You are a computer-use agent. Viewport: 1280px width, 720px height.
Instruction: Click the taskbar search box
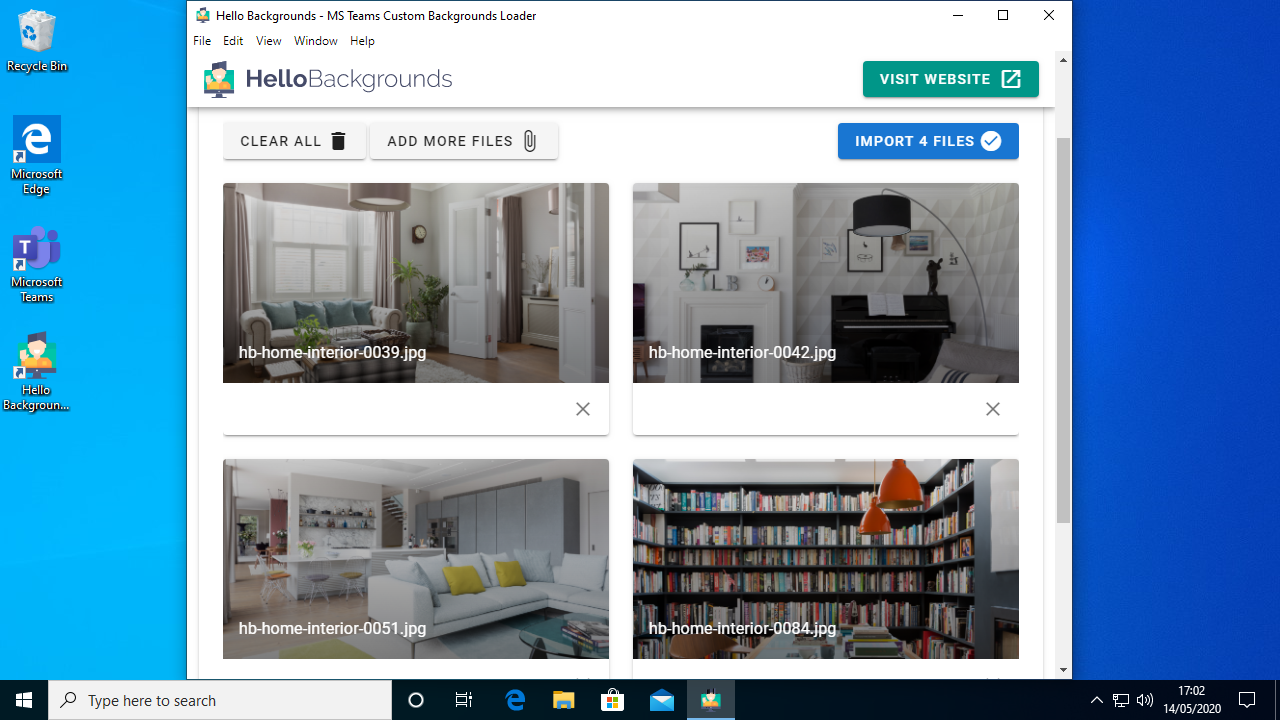pyautogui.click(x=220, y=700)
